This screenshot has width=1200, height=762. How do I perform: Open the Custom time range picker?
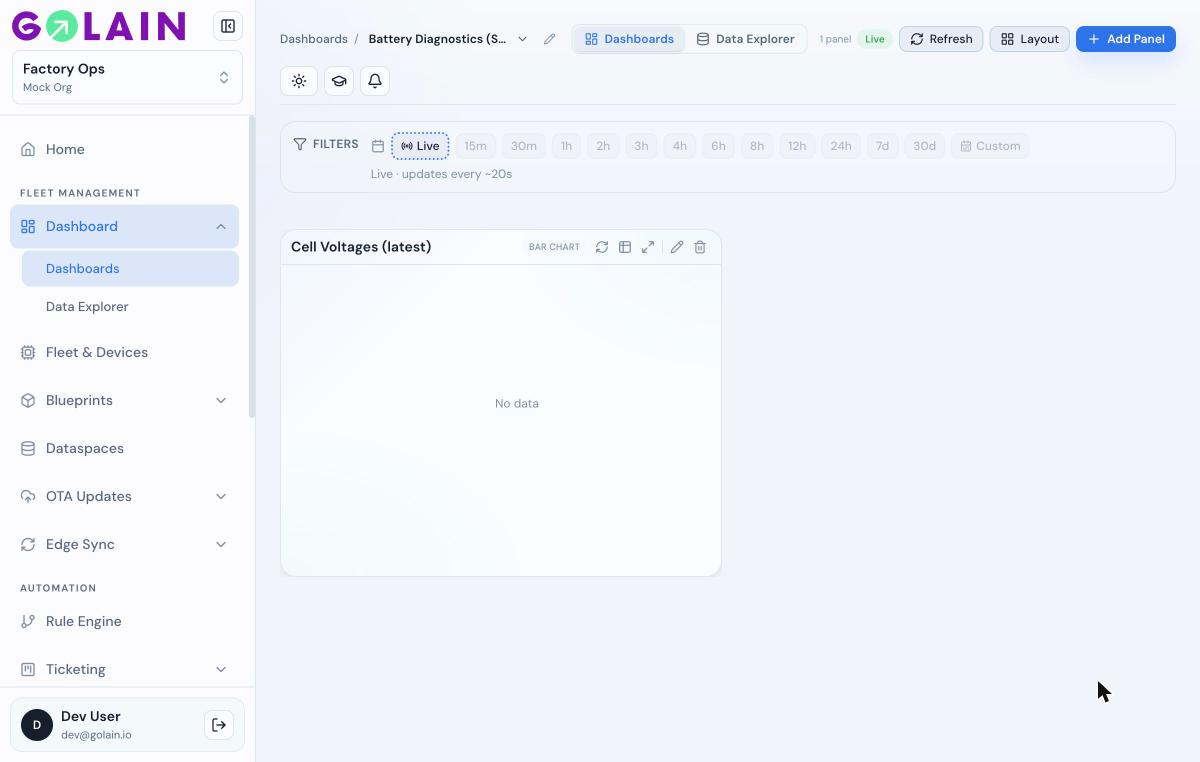pyautogui.click(x=990, y=146)
